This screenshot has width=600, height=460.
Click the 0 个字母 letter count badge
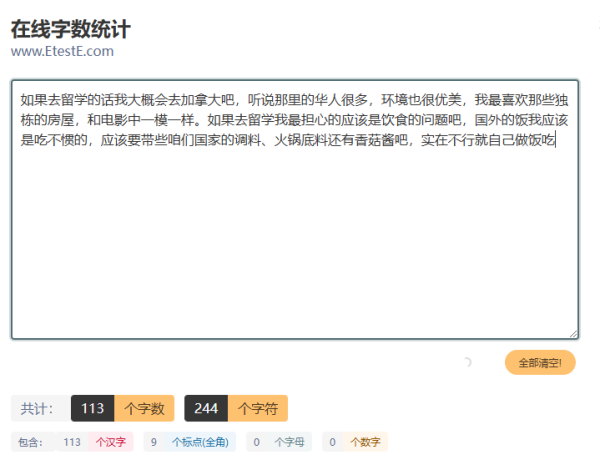tap(279, 442)
